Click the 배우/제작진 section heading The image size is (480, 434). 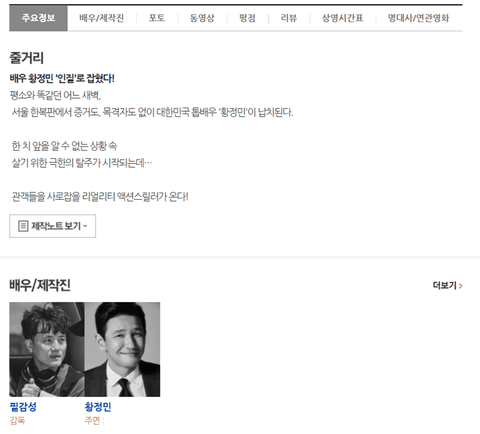pyautogui.click(x=40, y=285)
